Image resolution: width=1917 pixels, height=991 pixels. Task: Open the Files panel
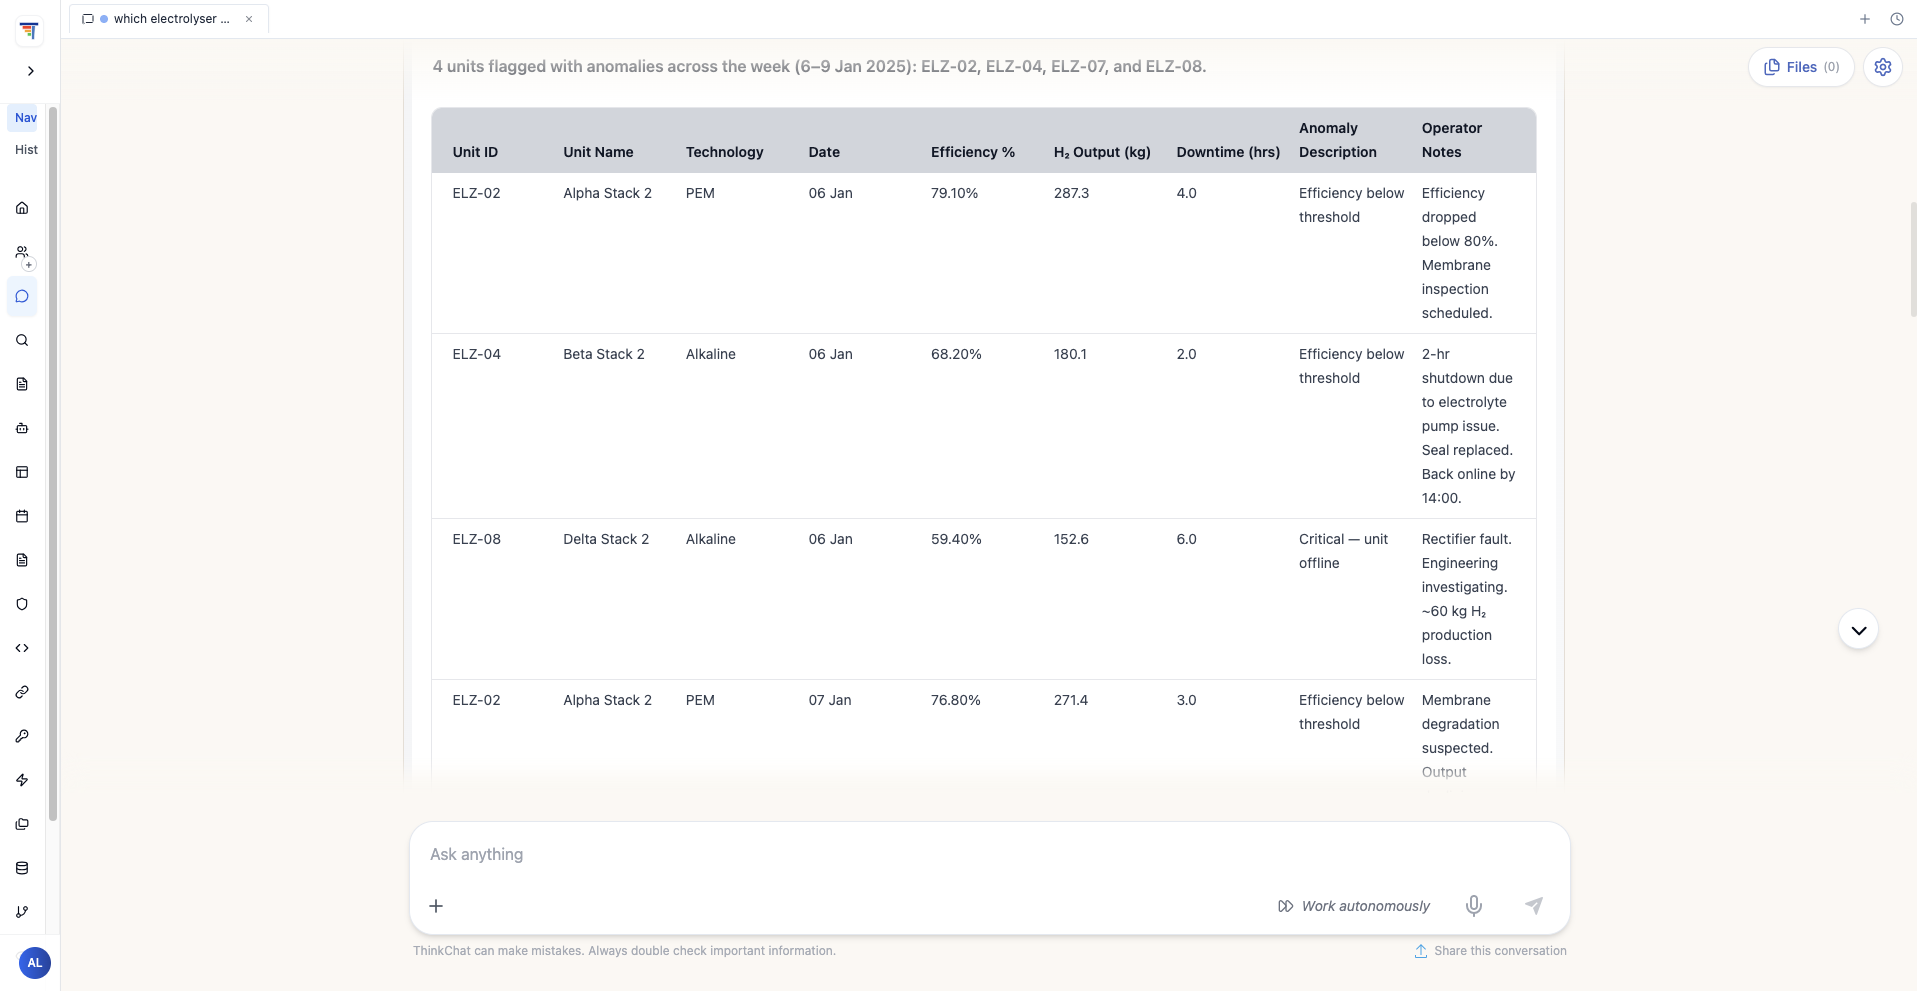pyautogui.click(x=1801, y=67)
